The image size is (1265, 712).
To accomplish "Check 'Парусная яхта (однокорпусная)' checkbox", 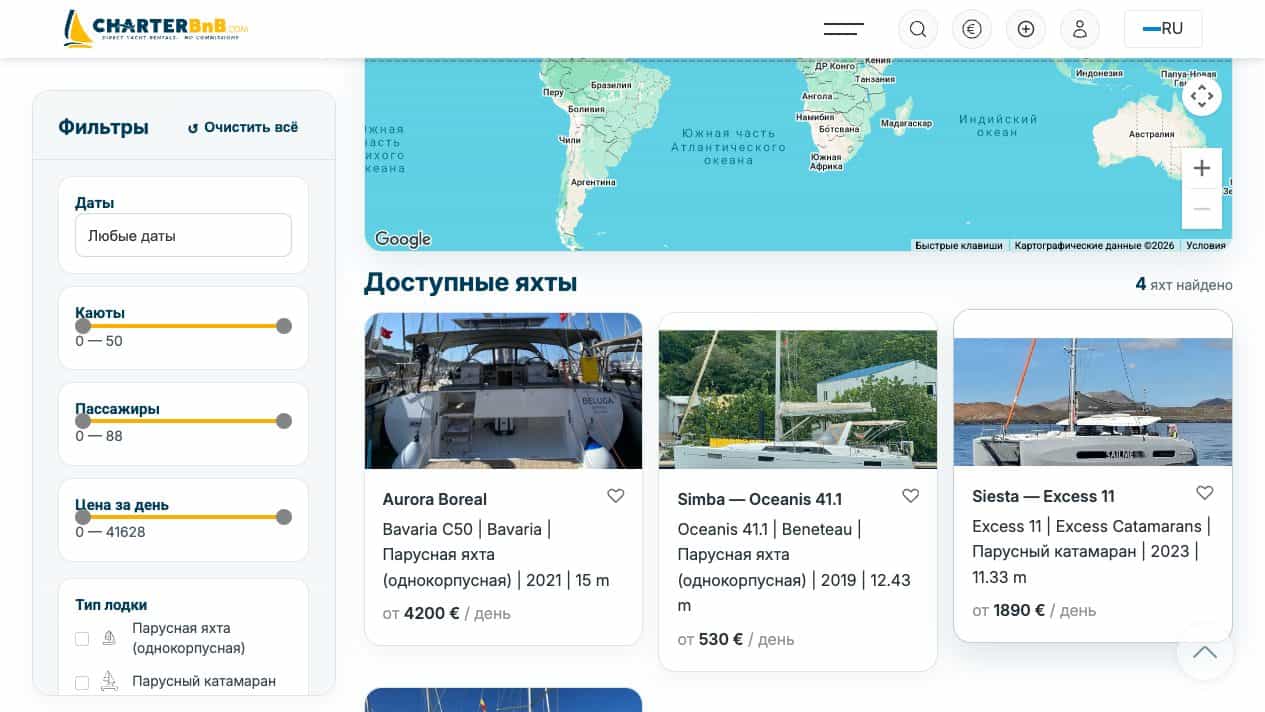I will click(x=82, y=639).
